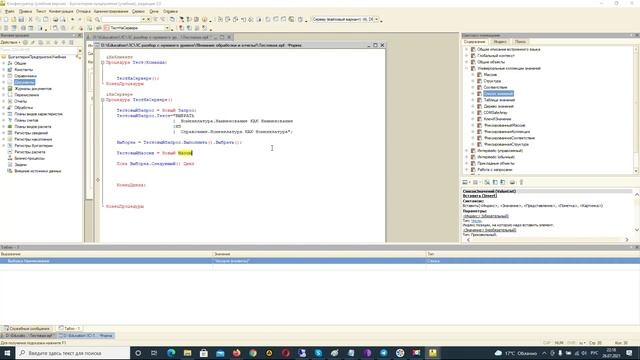Expand the Справочники node
The height and width of the screenshot is (360, 640).
(4, 76)
